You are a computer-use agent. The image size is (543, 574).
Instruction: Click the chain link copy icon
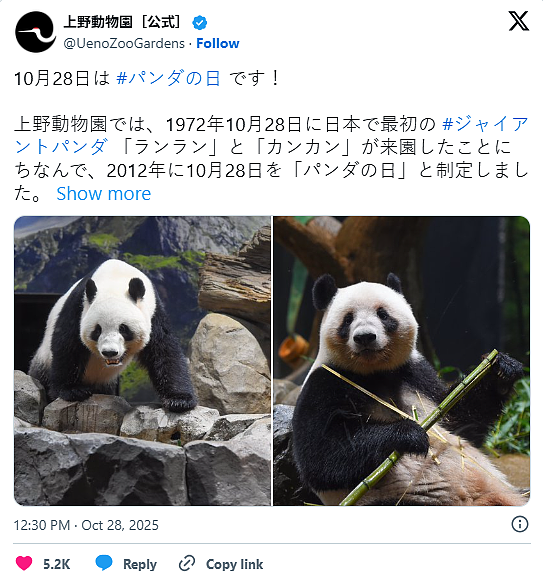point(187,563)
